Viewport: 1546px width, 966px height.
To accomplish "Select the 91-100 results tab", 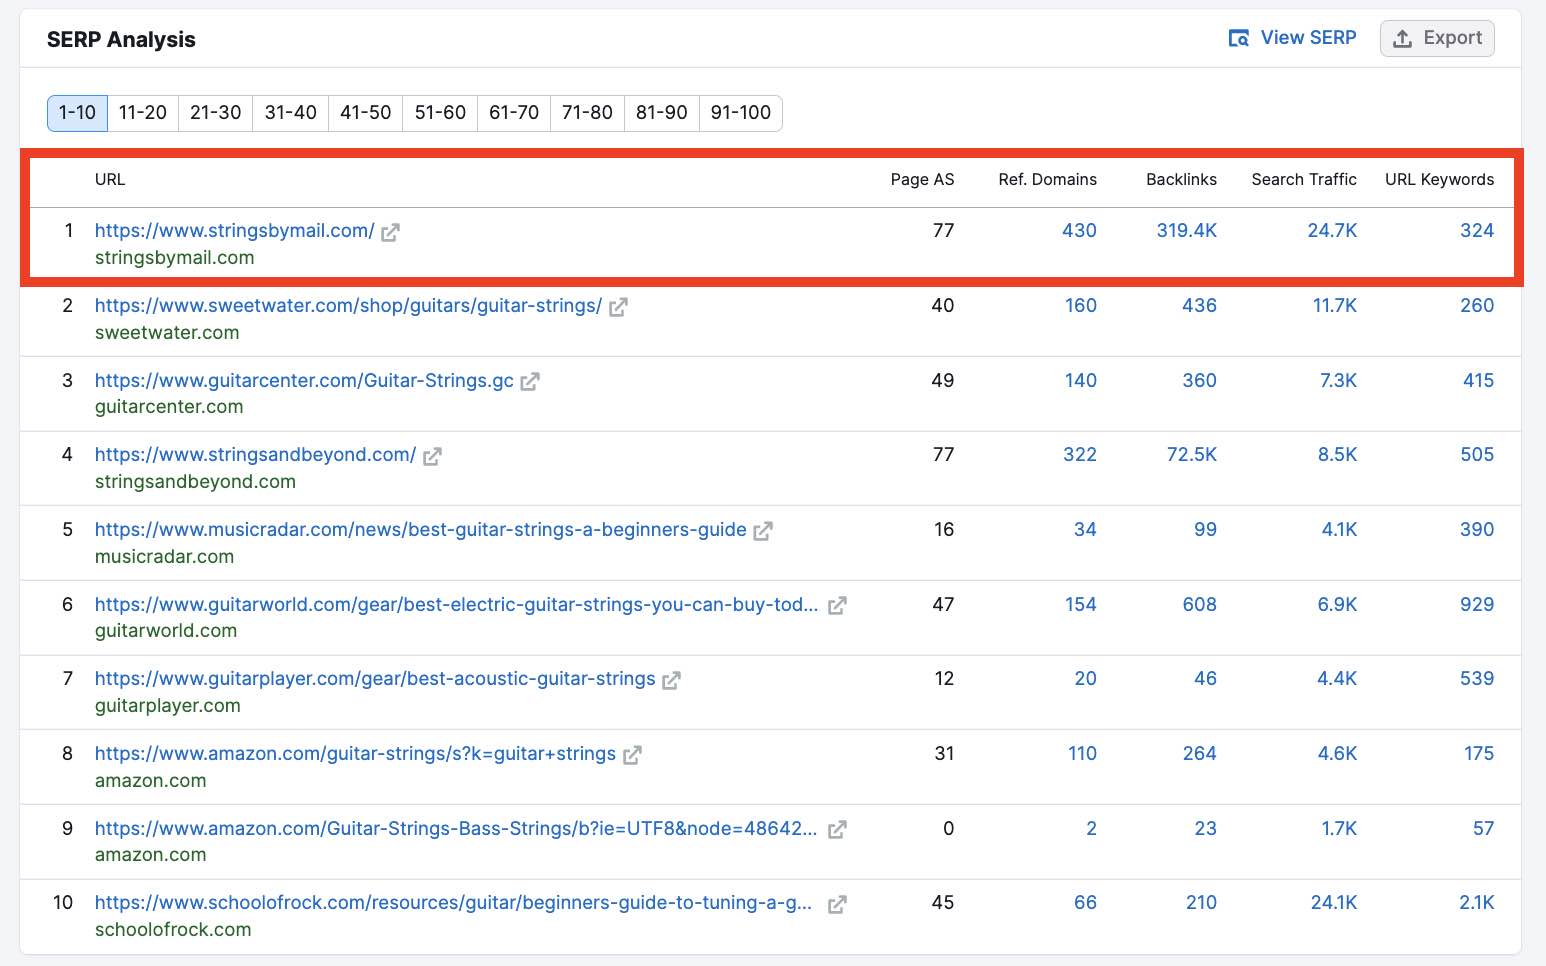I will pos(741,113).
